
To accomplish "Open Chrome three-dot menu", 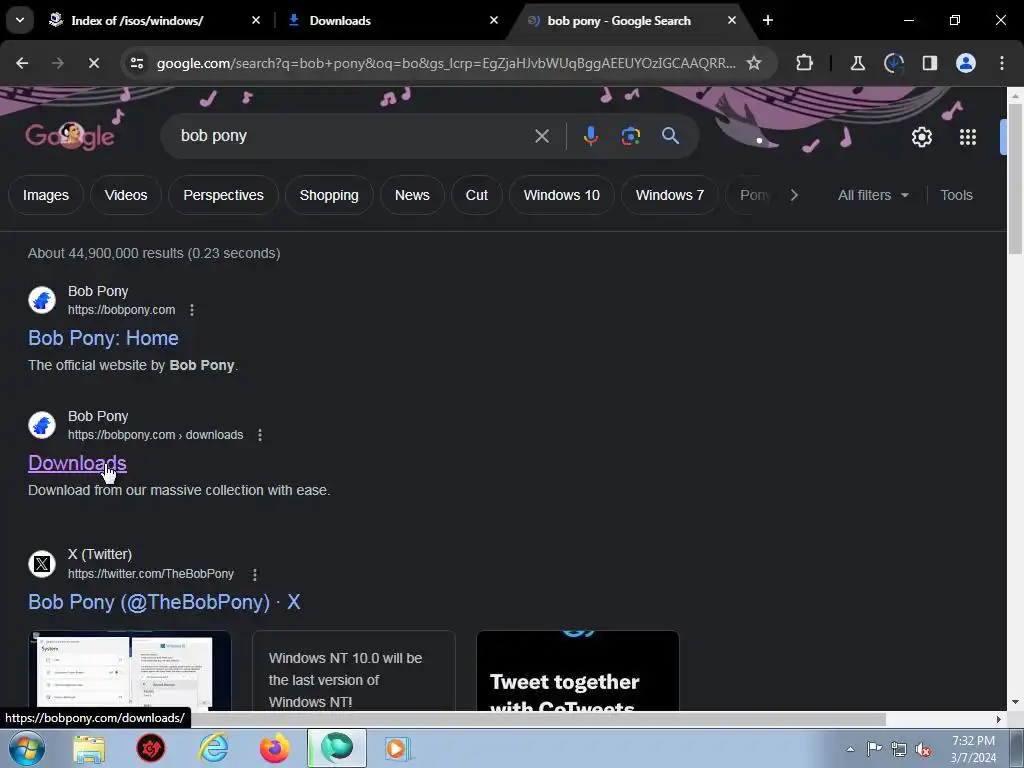I will 1001,63.
